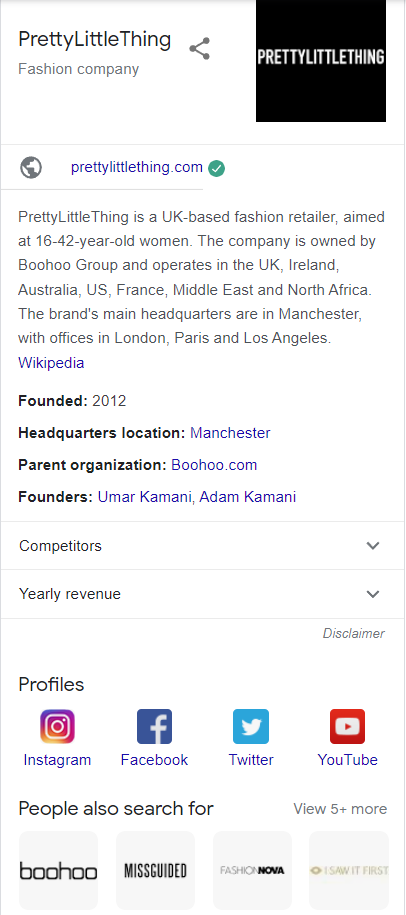Click the globe website icon
This screenshot has height=915, width=406.
click(x=31, y=167)
